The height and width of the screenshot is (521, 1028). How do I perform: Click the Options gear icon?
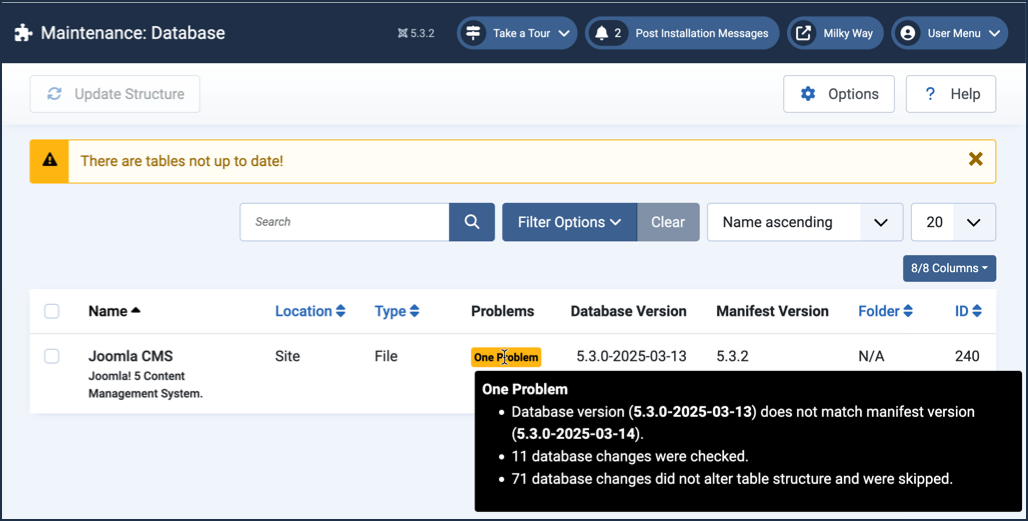point(808,94)
